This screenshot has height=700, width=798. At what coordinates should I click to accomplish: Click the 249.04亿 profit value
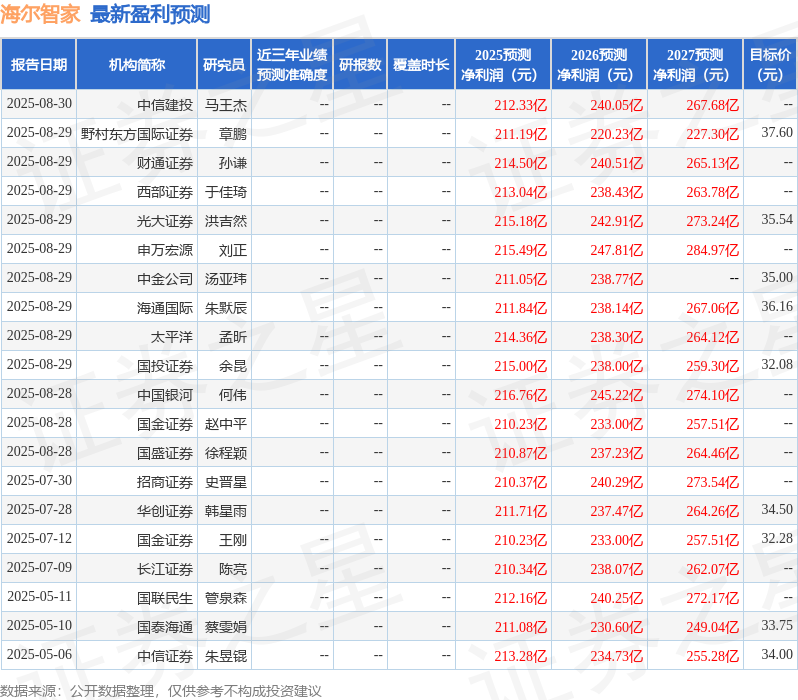point(712,628)
